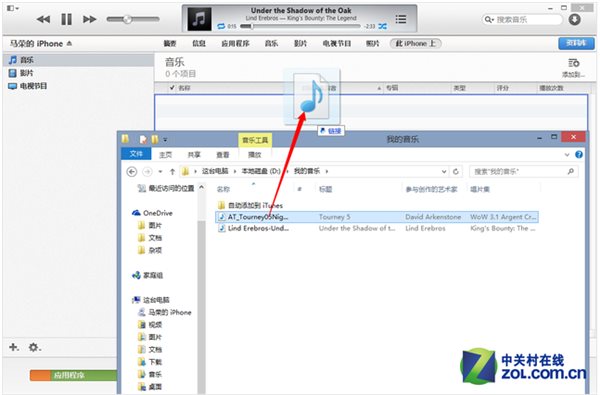Click the navigation pane scrollbar in Explorer
The height and width of the screenshot is (395, 600).
click(x=201, y=306)
